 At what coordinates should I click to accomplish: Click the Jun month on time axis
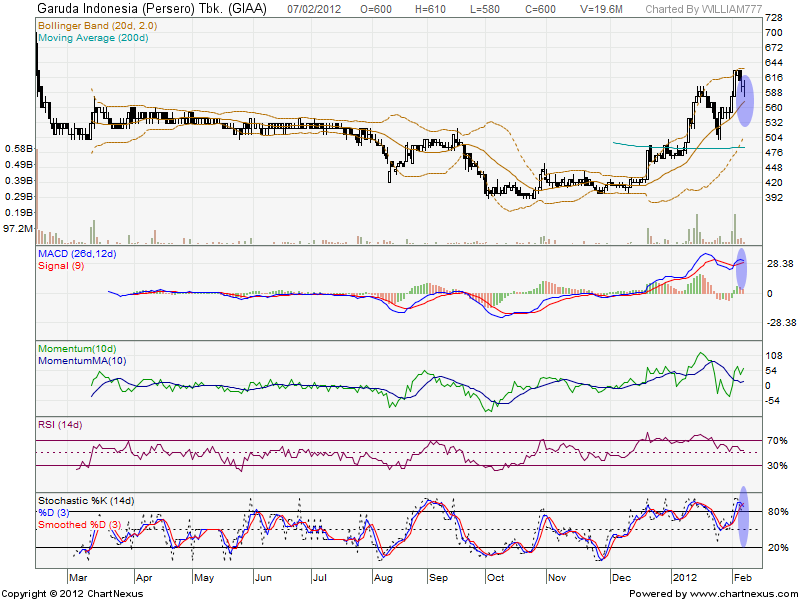[263, 578]
